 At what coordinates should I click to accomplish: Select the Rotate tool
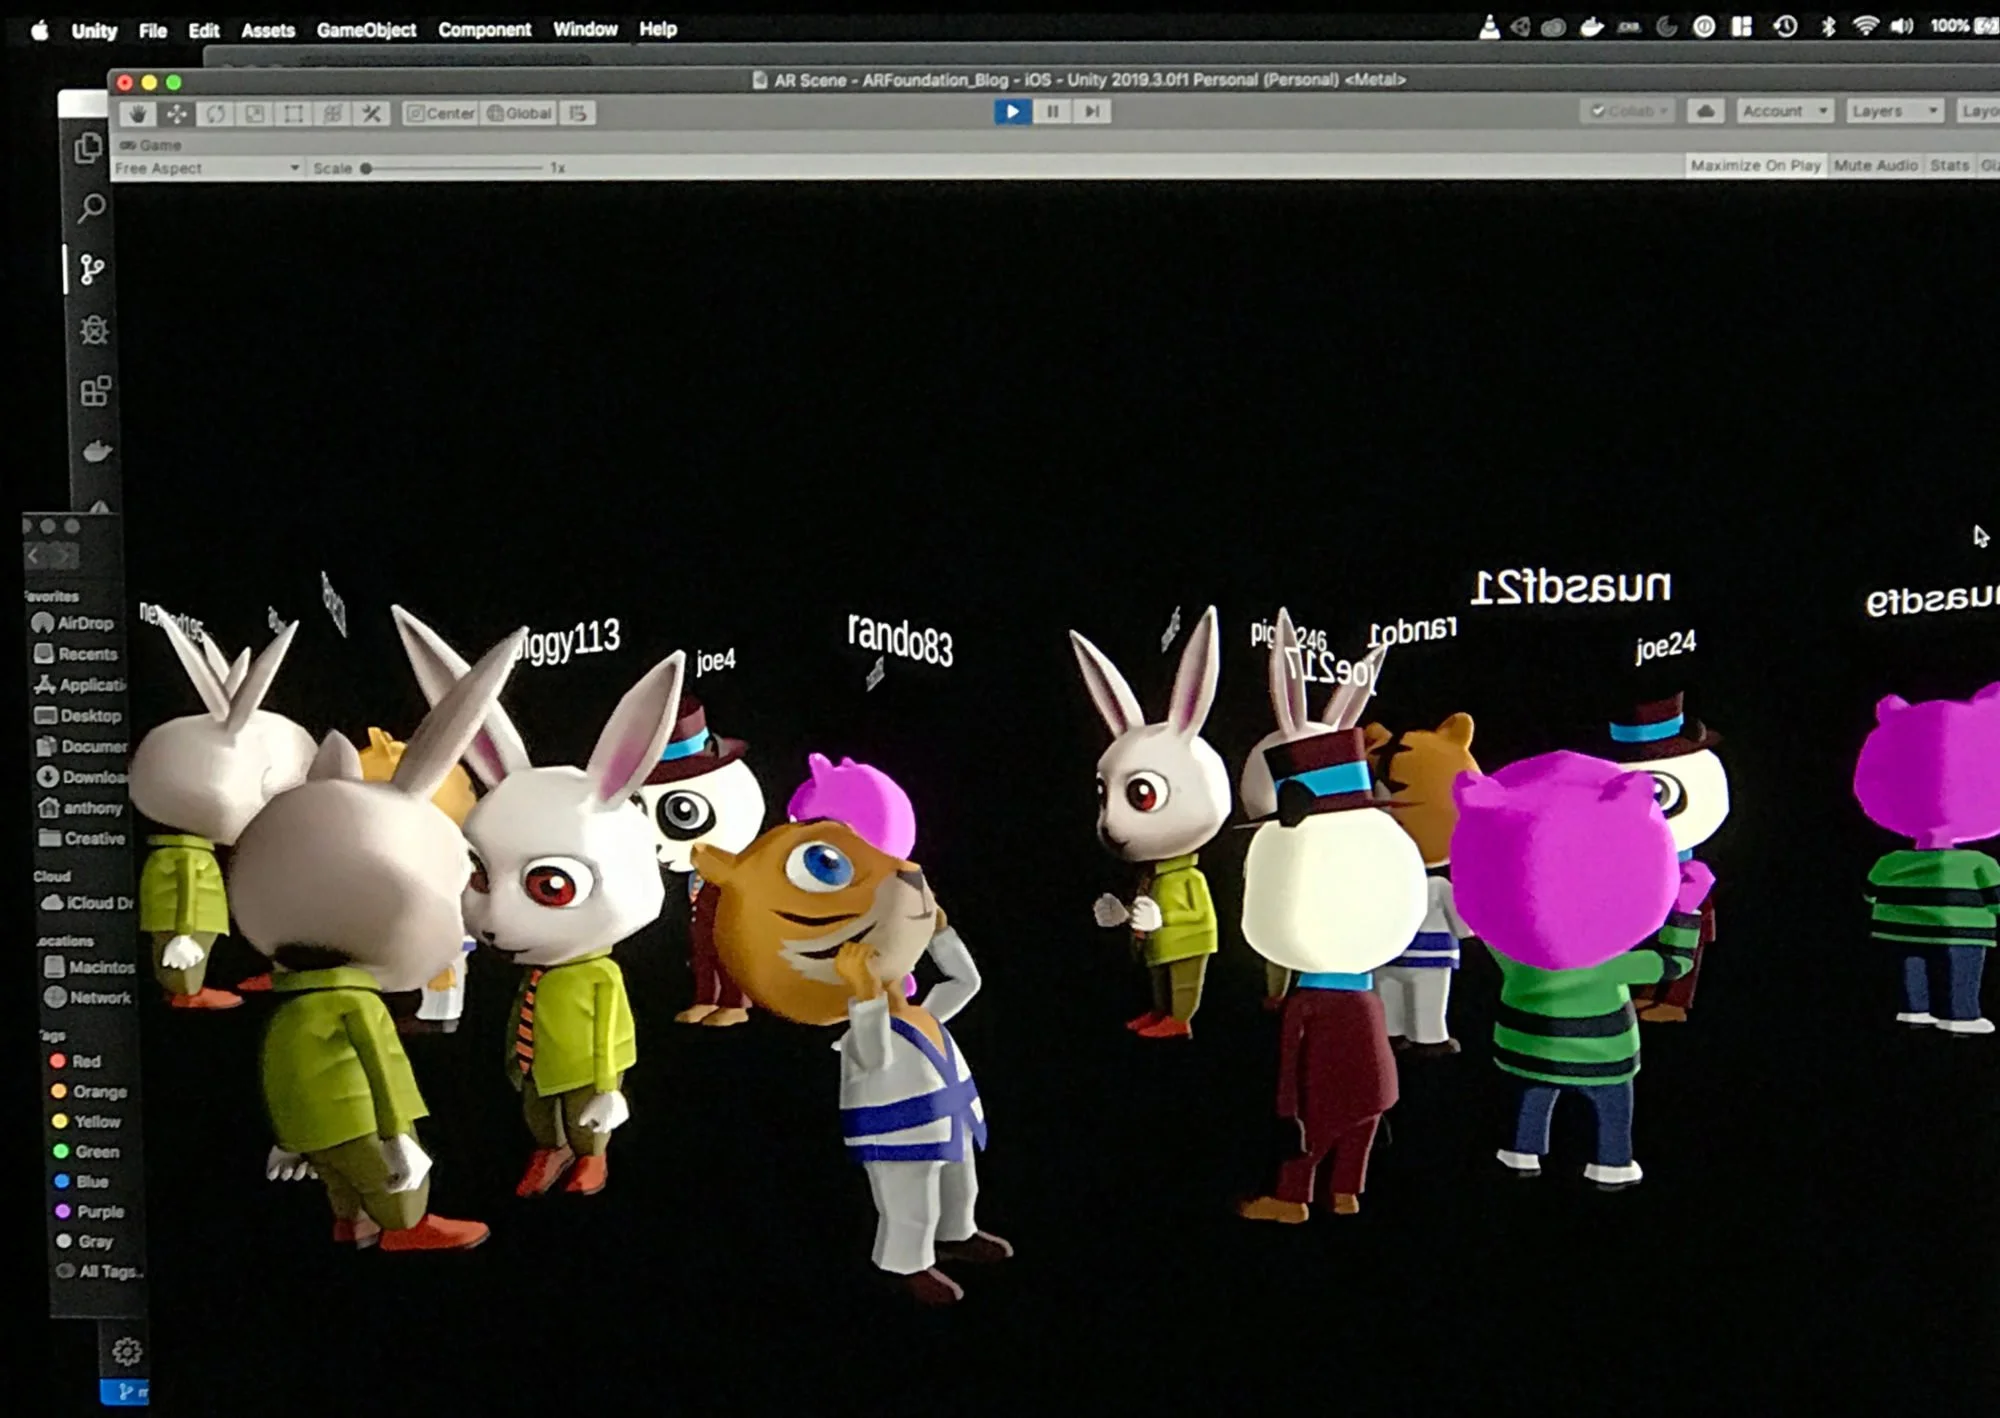[x=216, y=113]
